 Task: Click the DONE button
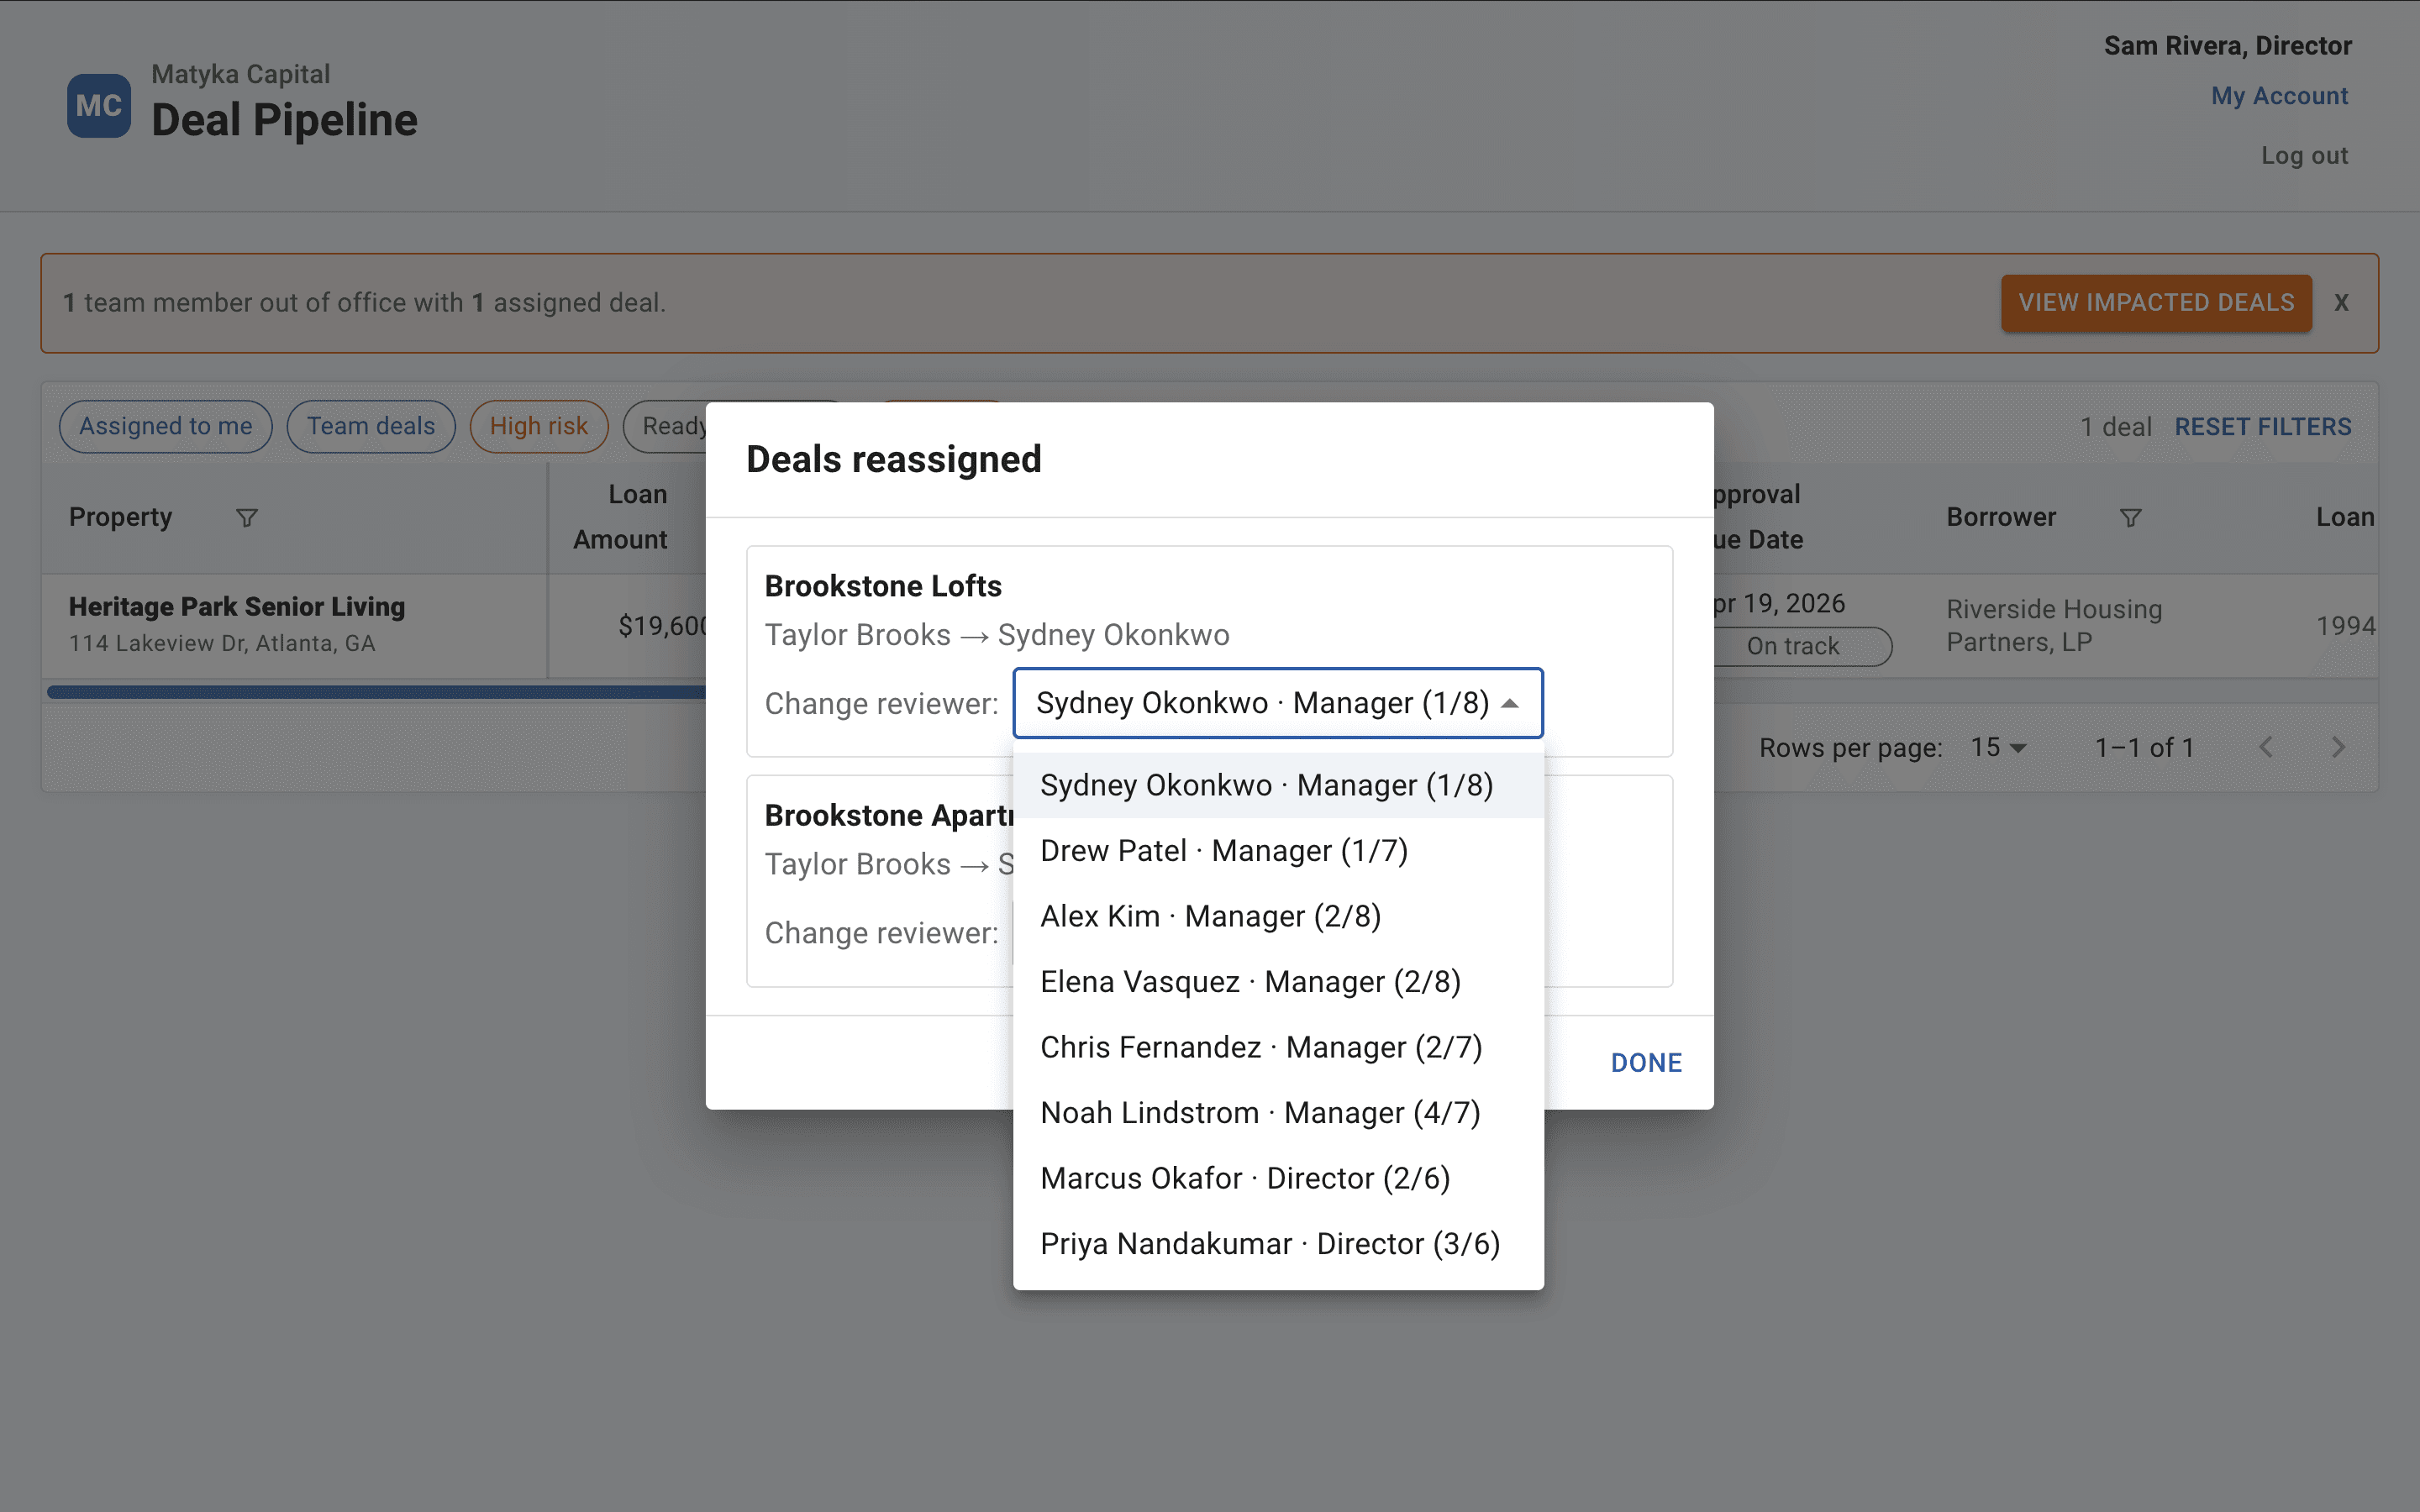(1645, 1062)
